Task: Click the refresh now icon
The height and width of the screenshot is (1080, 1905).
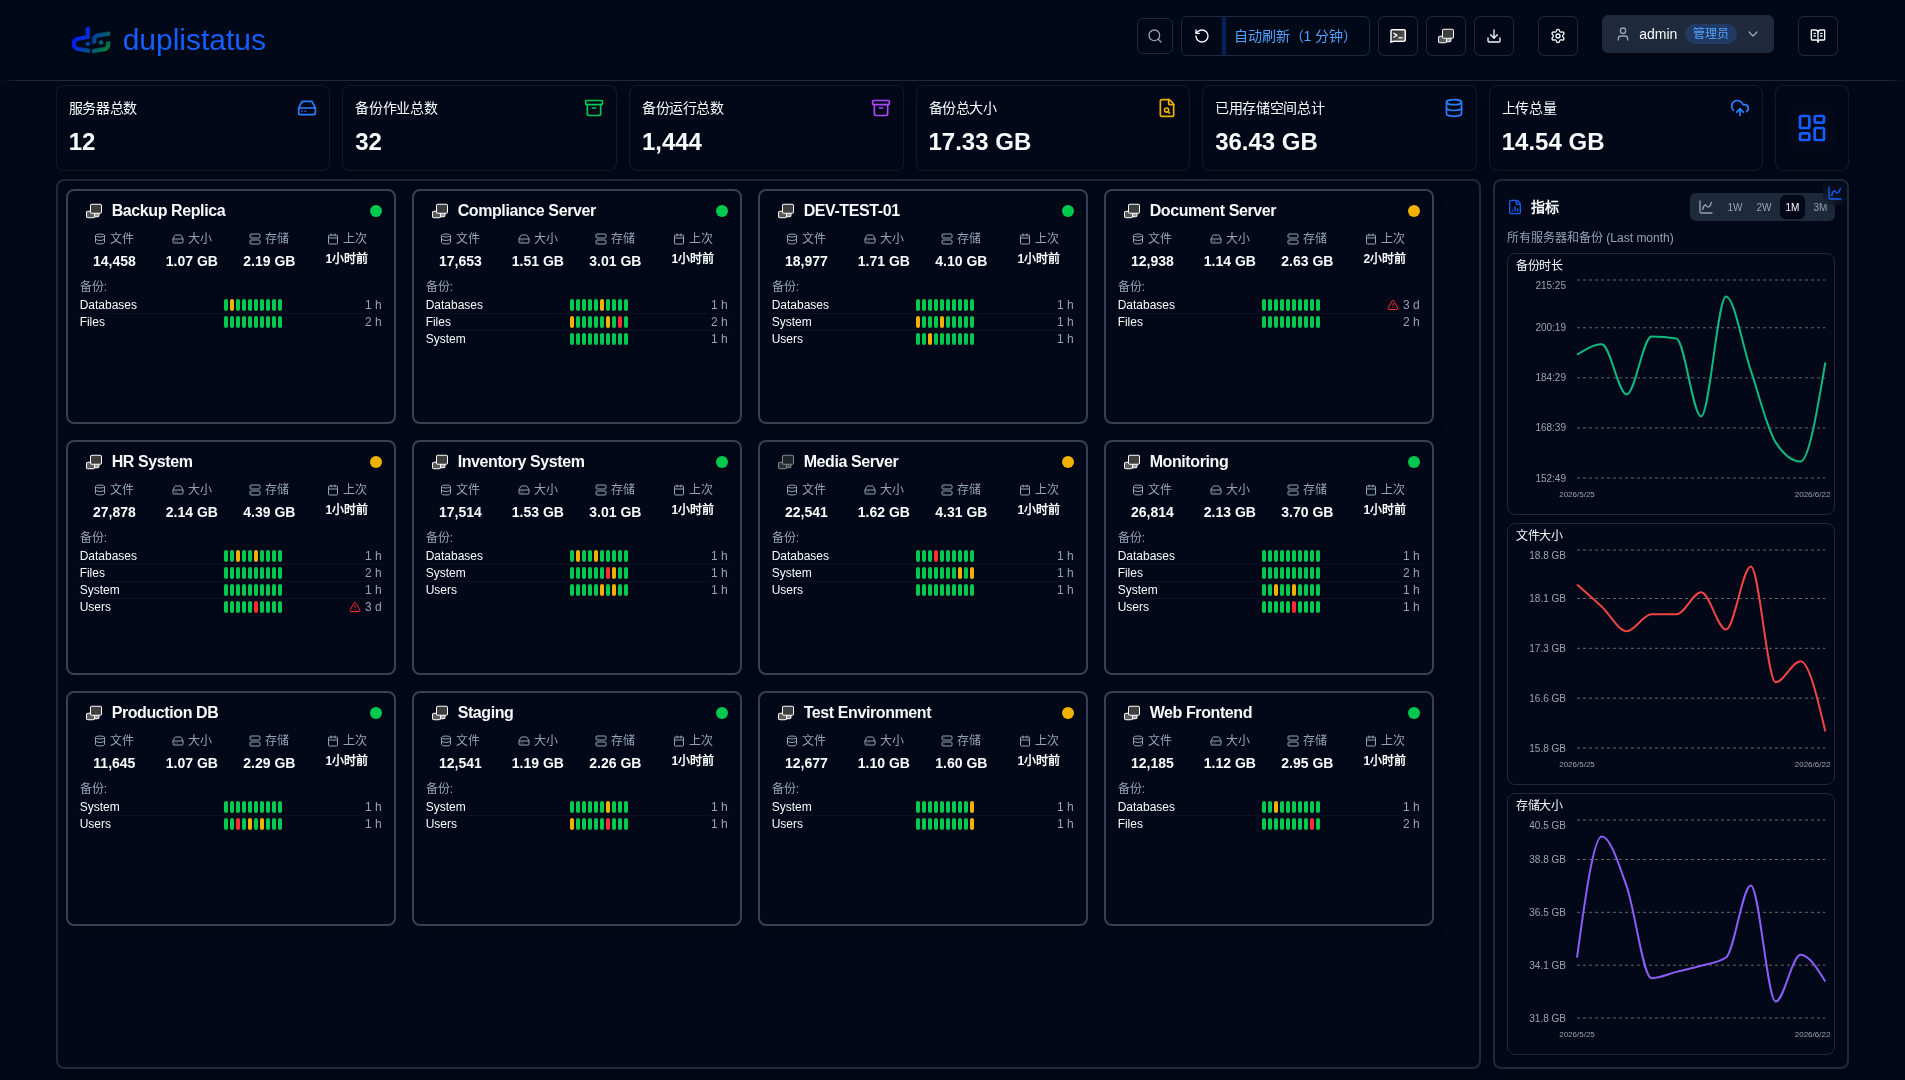Action: click(x=1202, y=36)
